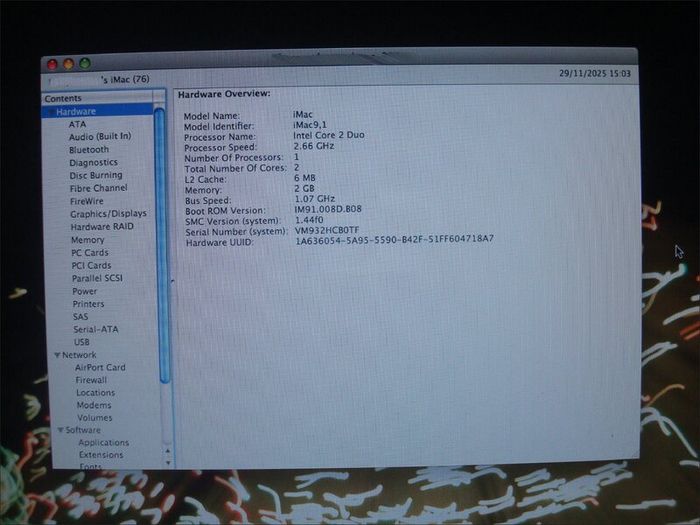Select Graphics/Displays entry
This screenshot has height=525, width=700.
coord(108,214)
